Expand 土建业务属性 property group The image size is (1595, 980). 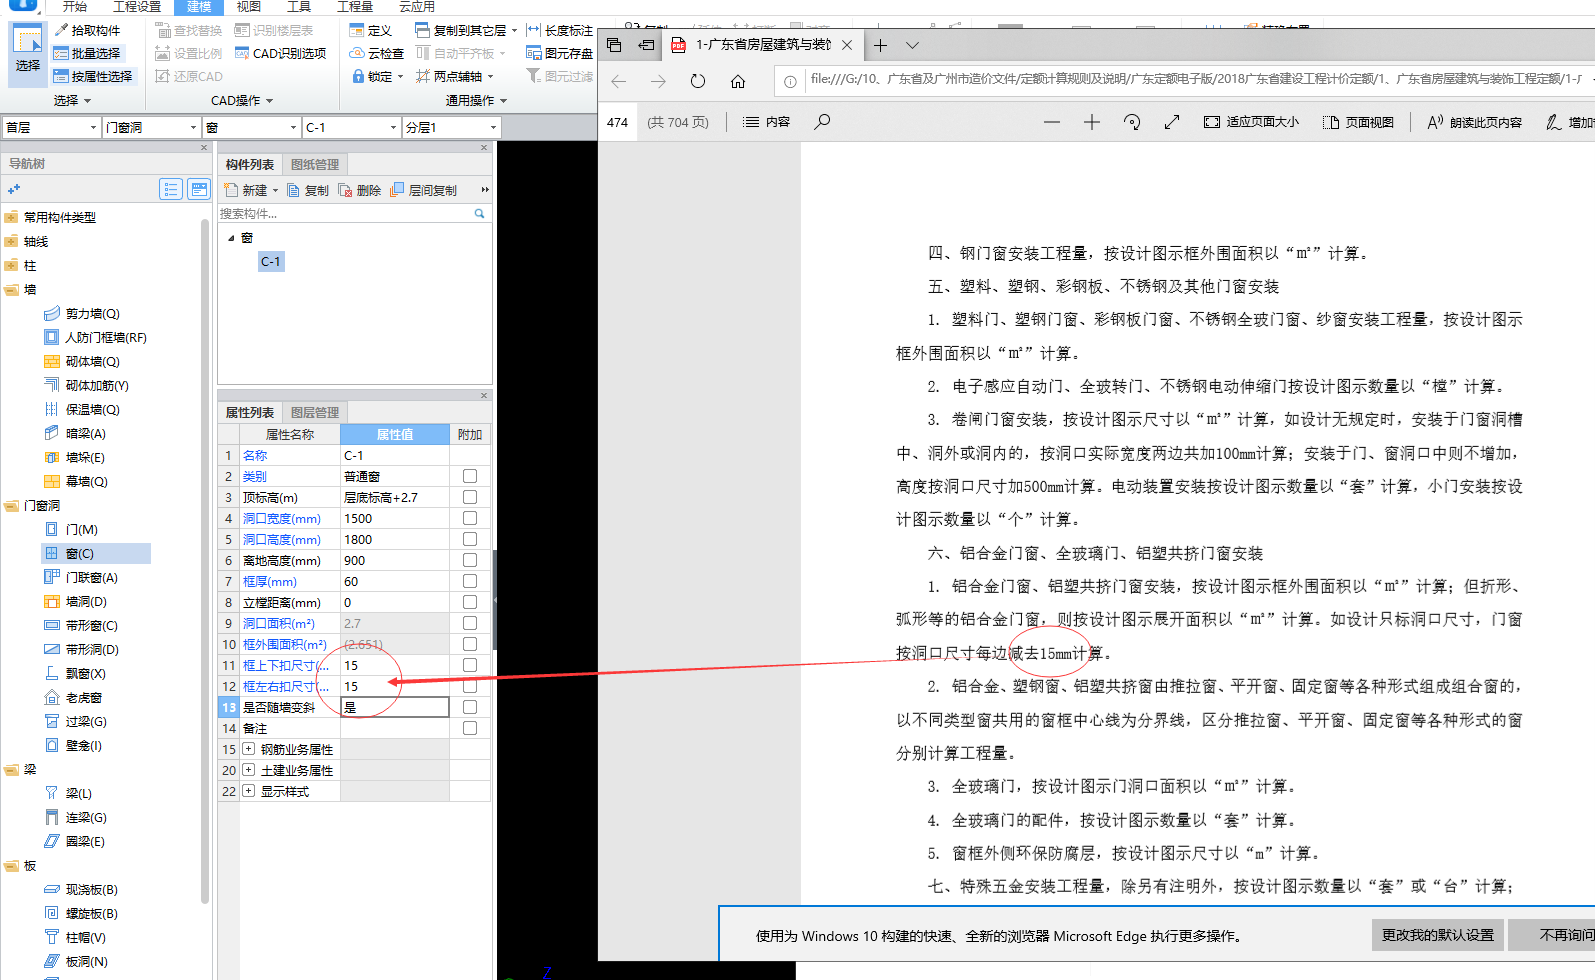pyautogui.click(x=249, y=770)
